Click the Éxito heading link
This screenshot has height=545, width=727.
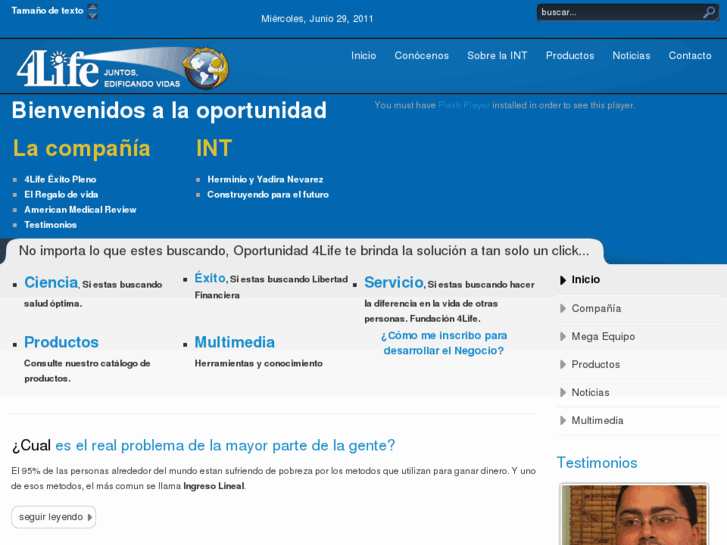[x=210, y=278]
